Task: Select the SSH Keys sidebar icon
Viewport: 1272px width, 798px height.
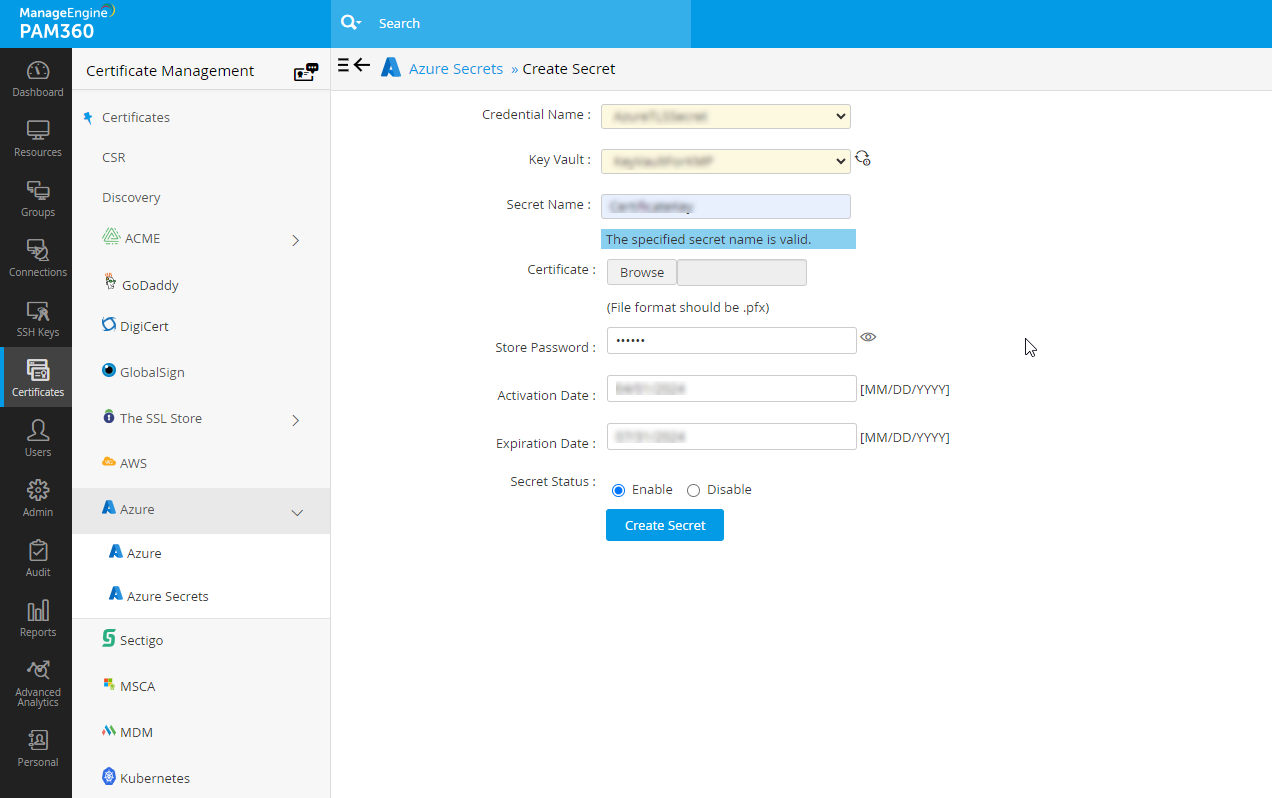Action: 37,320
